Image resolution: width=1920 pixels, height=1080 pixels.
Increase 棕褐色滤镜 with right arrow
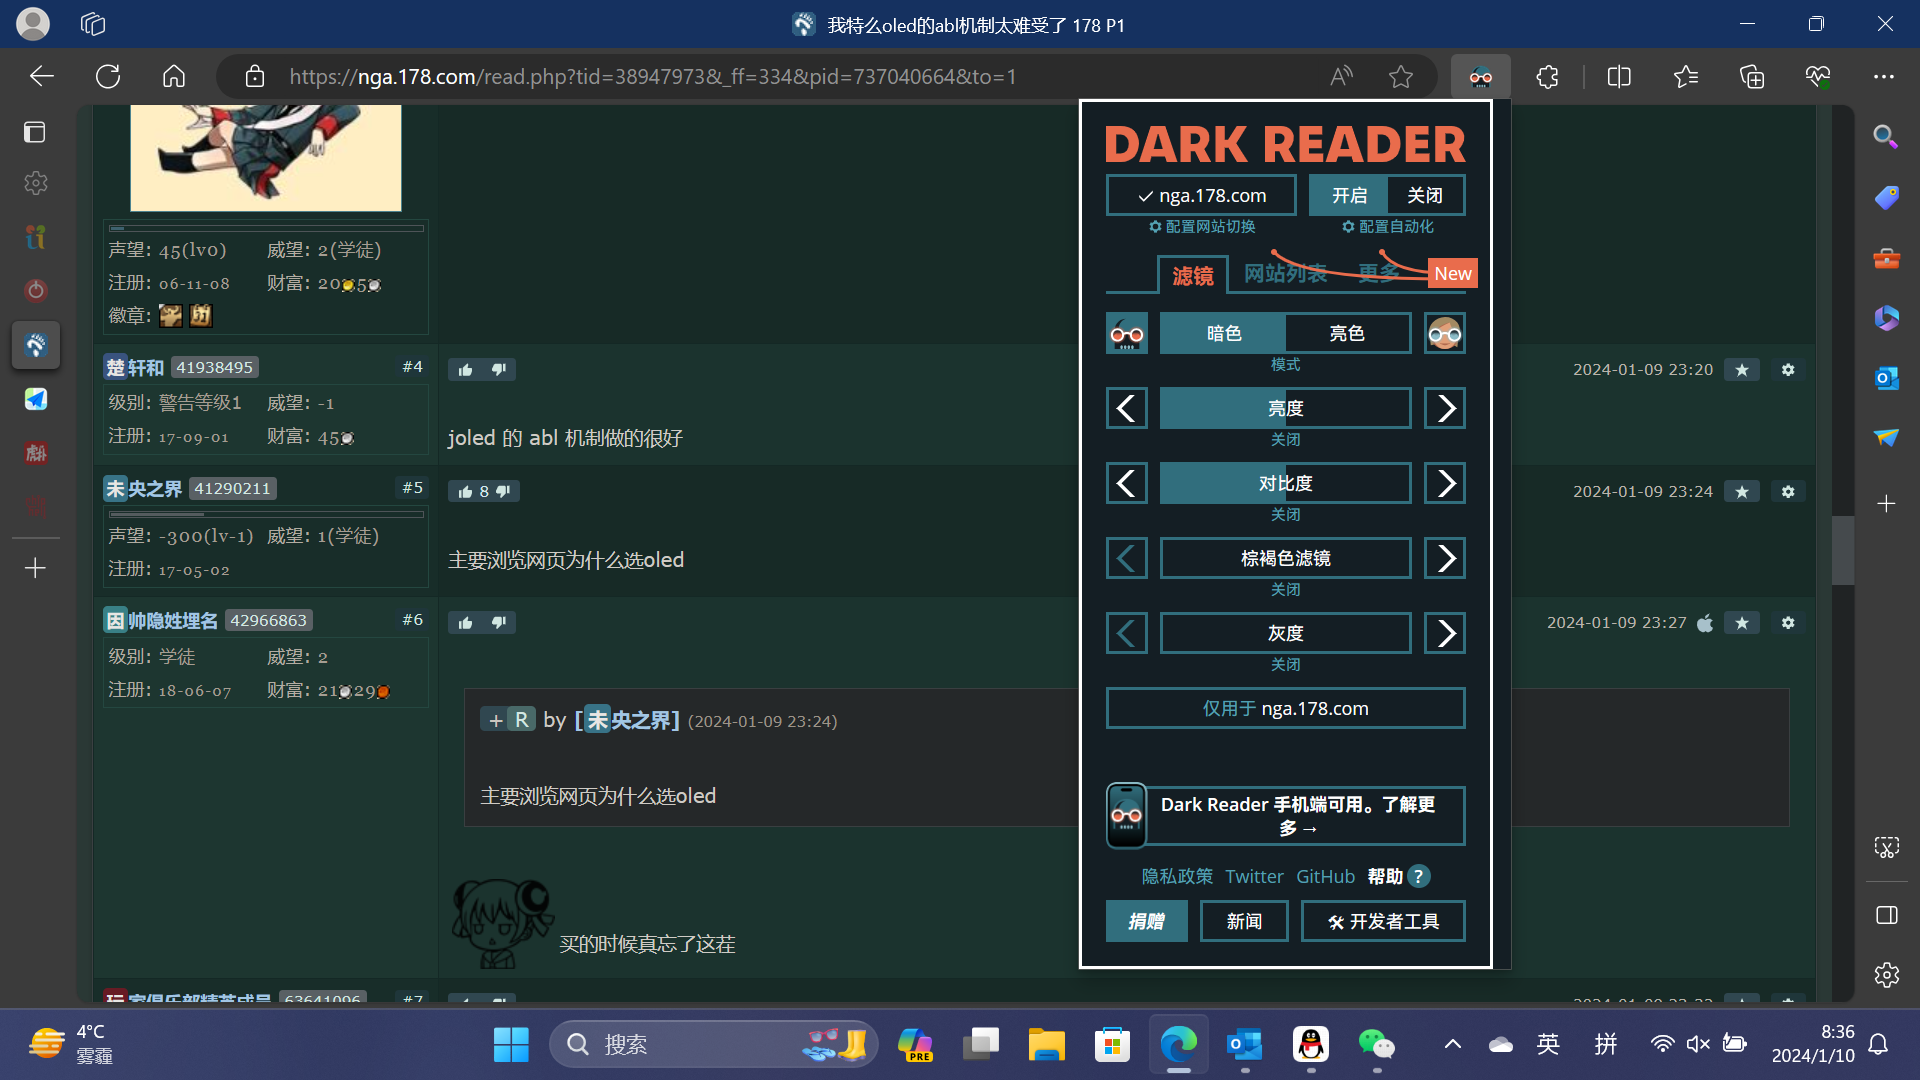[x=1445, y=558]
